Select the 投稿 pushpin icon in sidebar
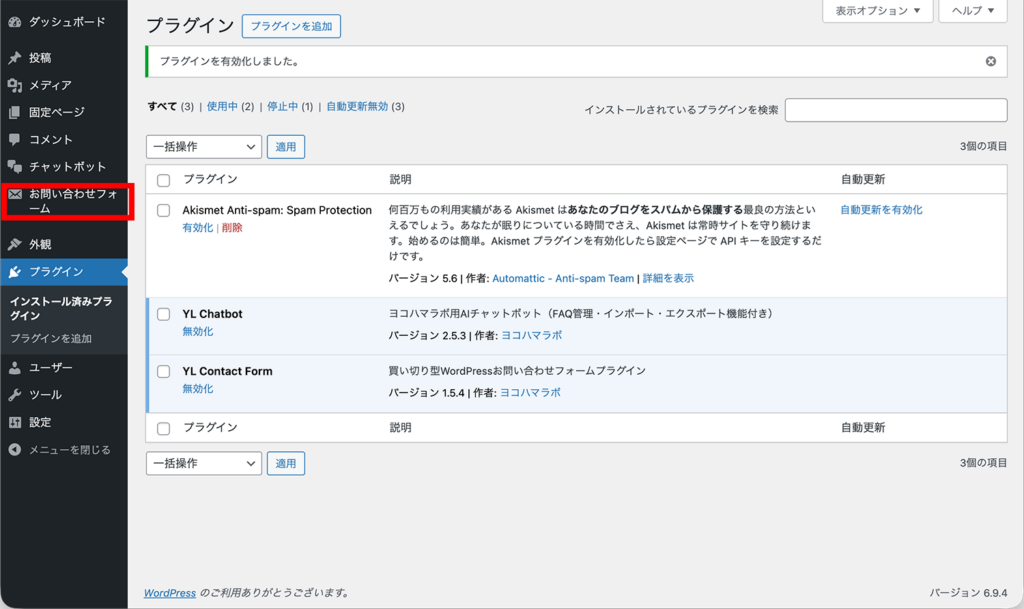The width and height of the screenshot is (1024, 609). [12, 57]
